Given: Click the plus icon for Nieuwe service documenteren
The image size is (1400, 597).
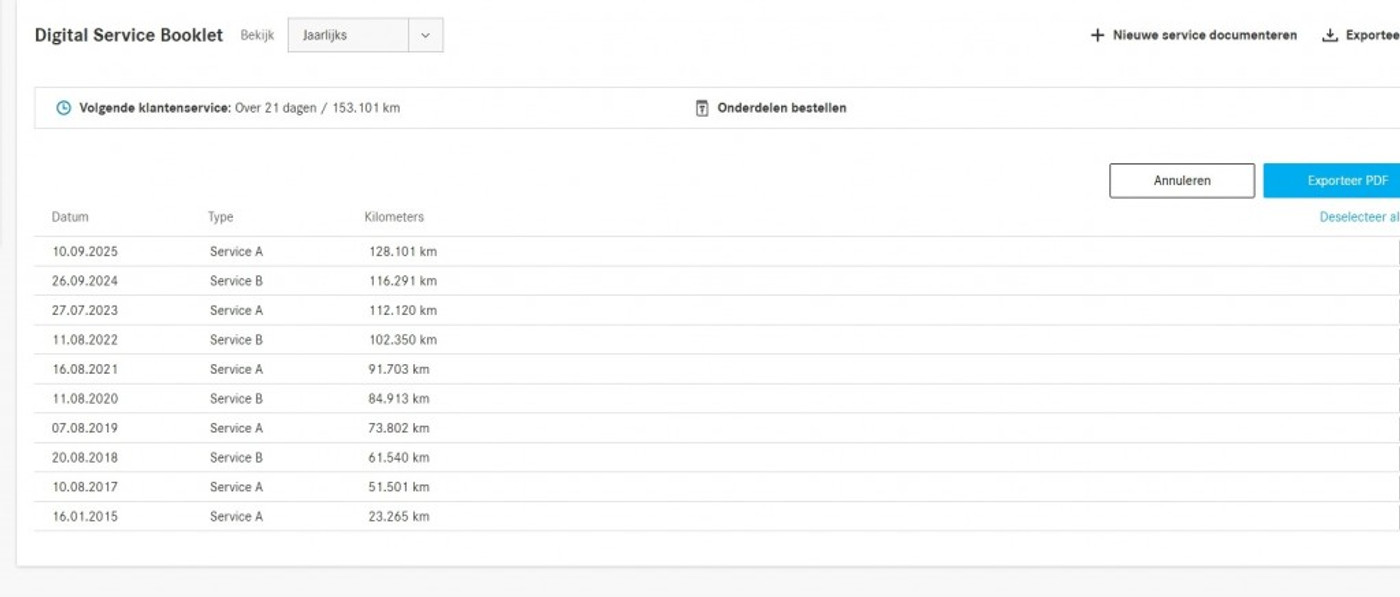Looking at the screenshot, I should point(1097,35).
